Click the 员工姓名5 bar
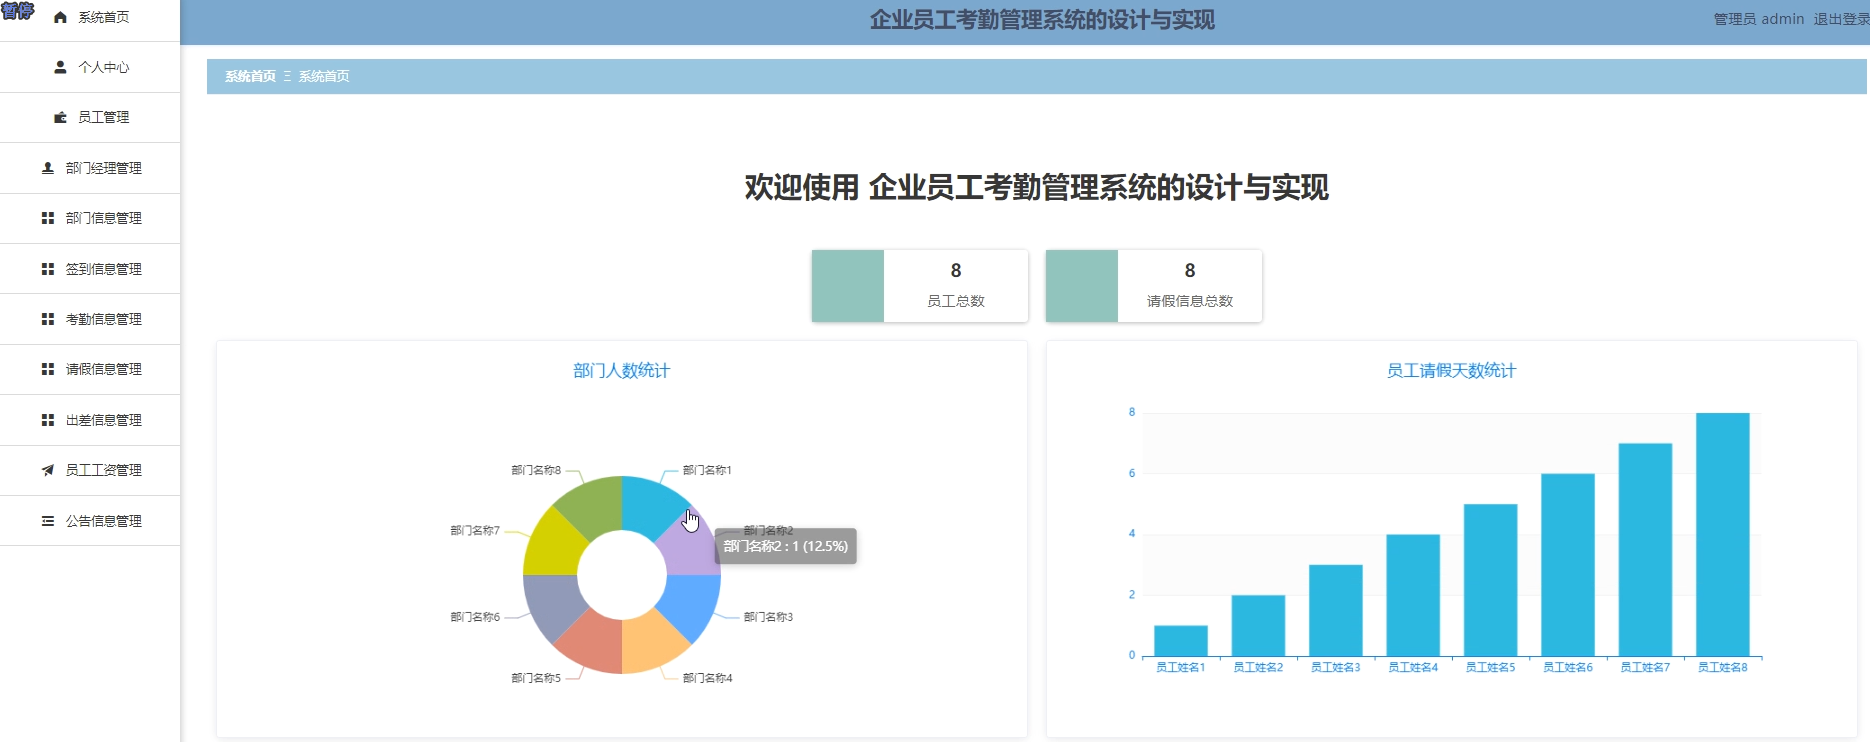The image size is (1870, 742). pos(1491,580)
